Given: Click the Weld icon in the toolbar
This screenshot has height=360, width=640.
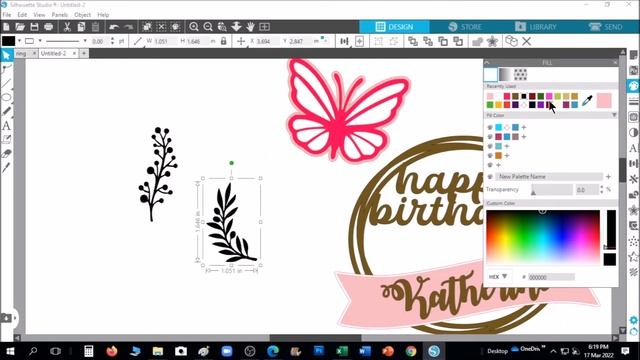Looking at the screenshot, I should (x=477, y=41).
